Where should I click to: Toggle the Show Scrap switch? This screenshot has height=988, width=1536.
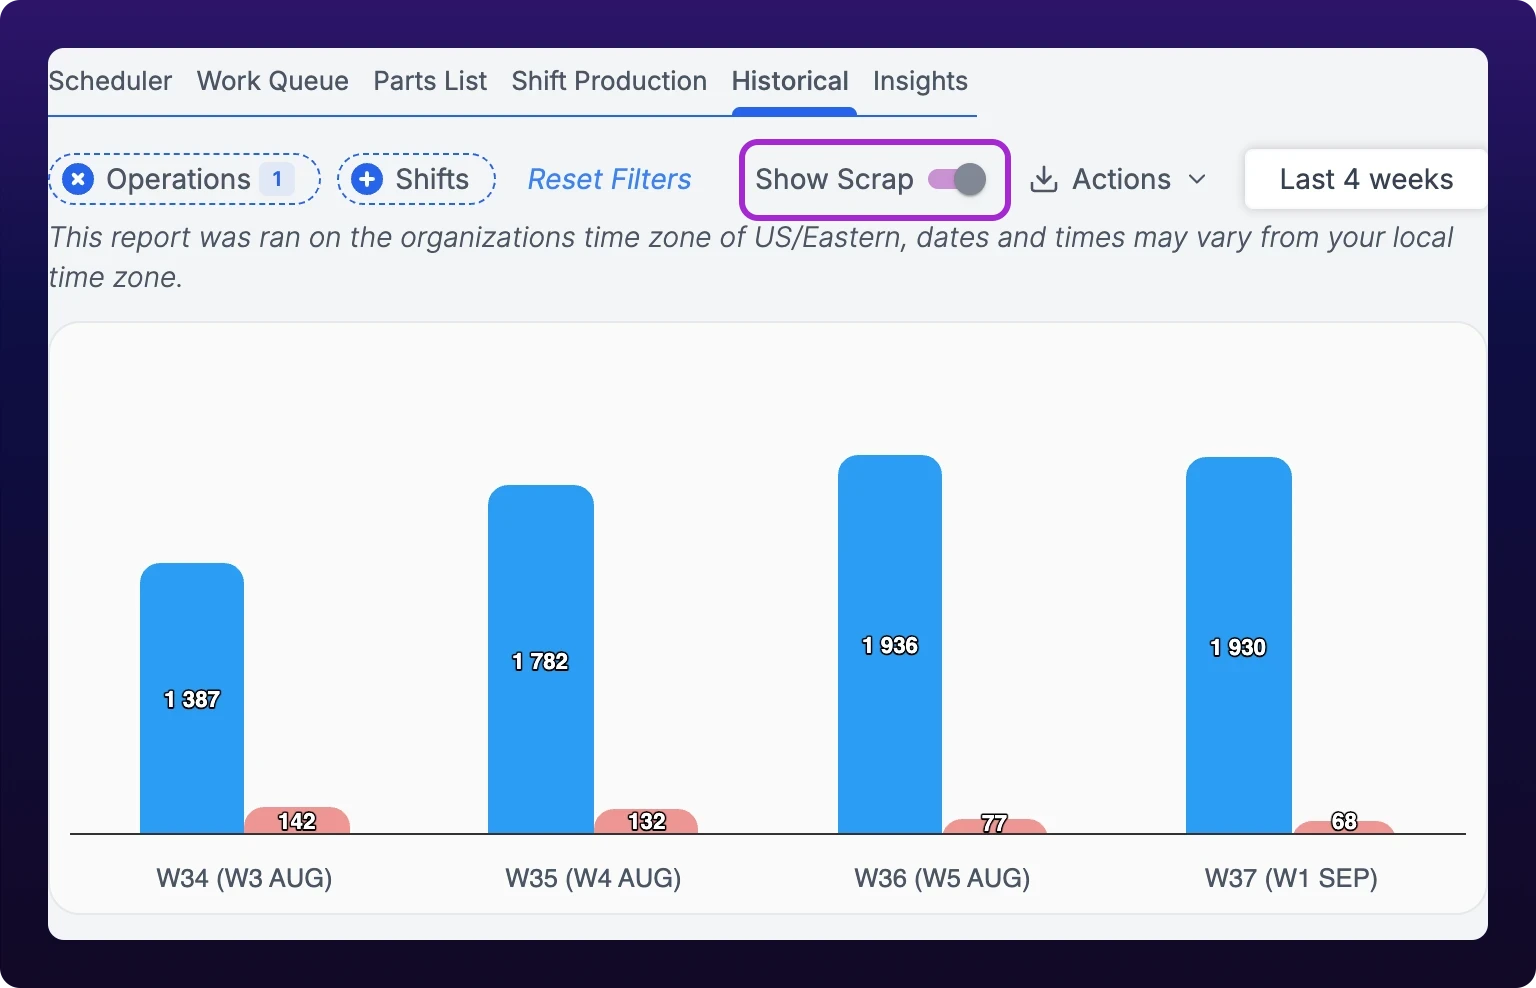957,179
